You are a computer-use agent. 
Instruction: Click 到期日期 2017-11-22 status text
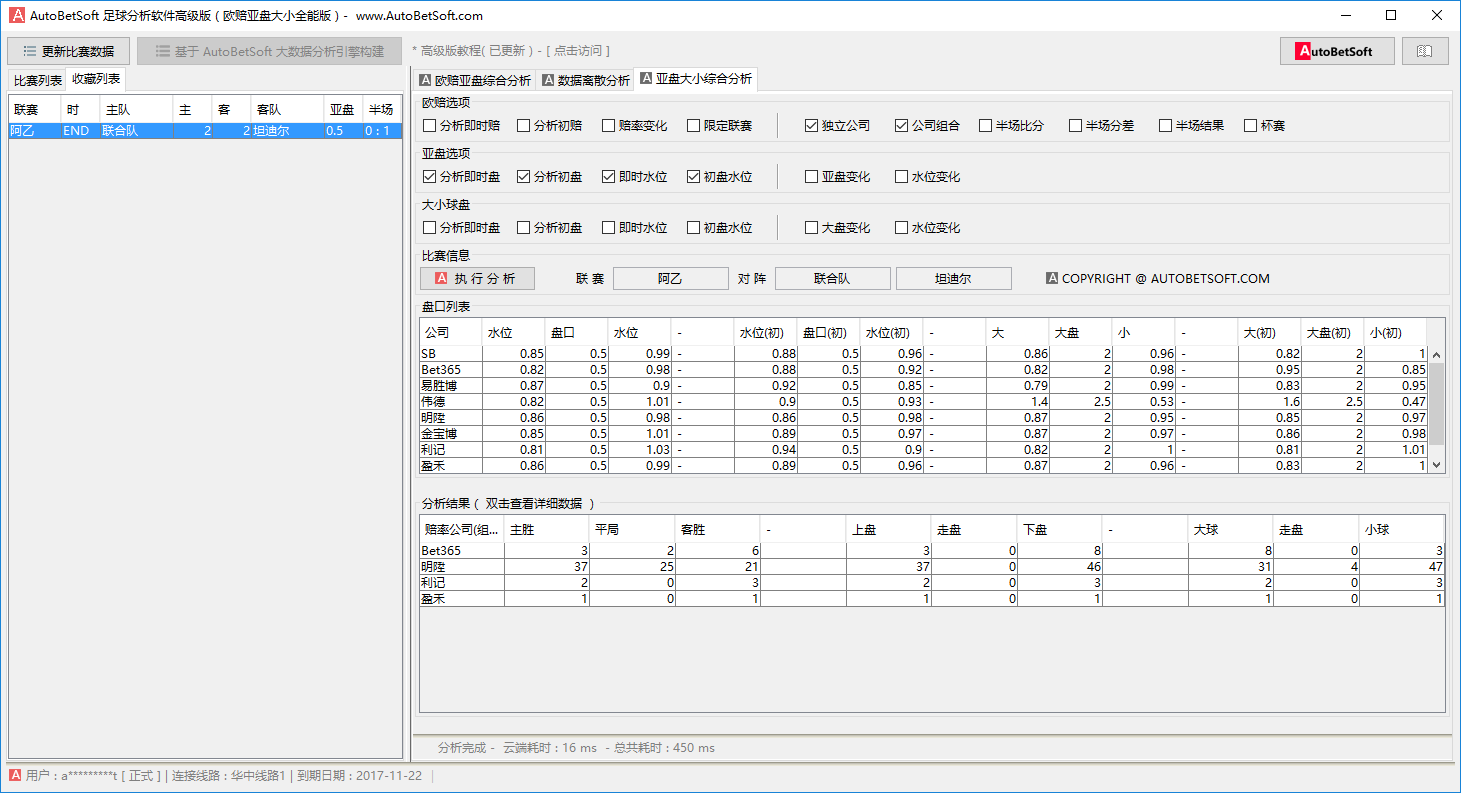pyautogui.click(x=360, y=775)
